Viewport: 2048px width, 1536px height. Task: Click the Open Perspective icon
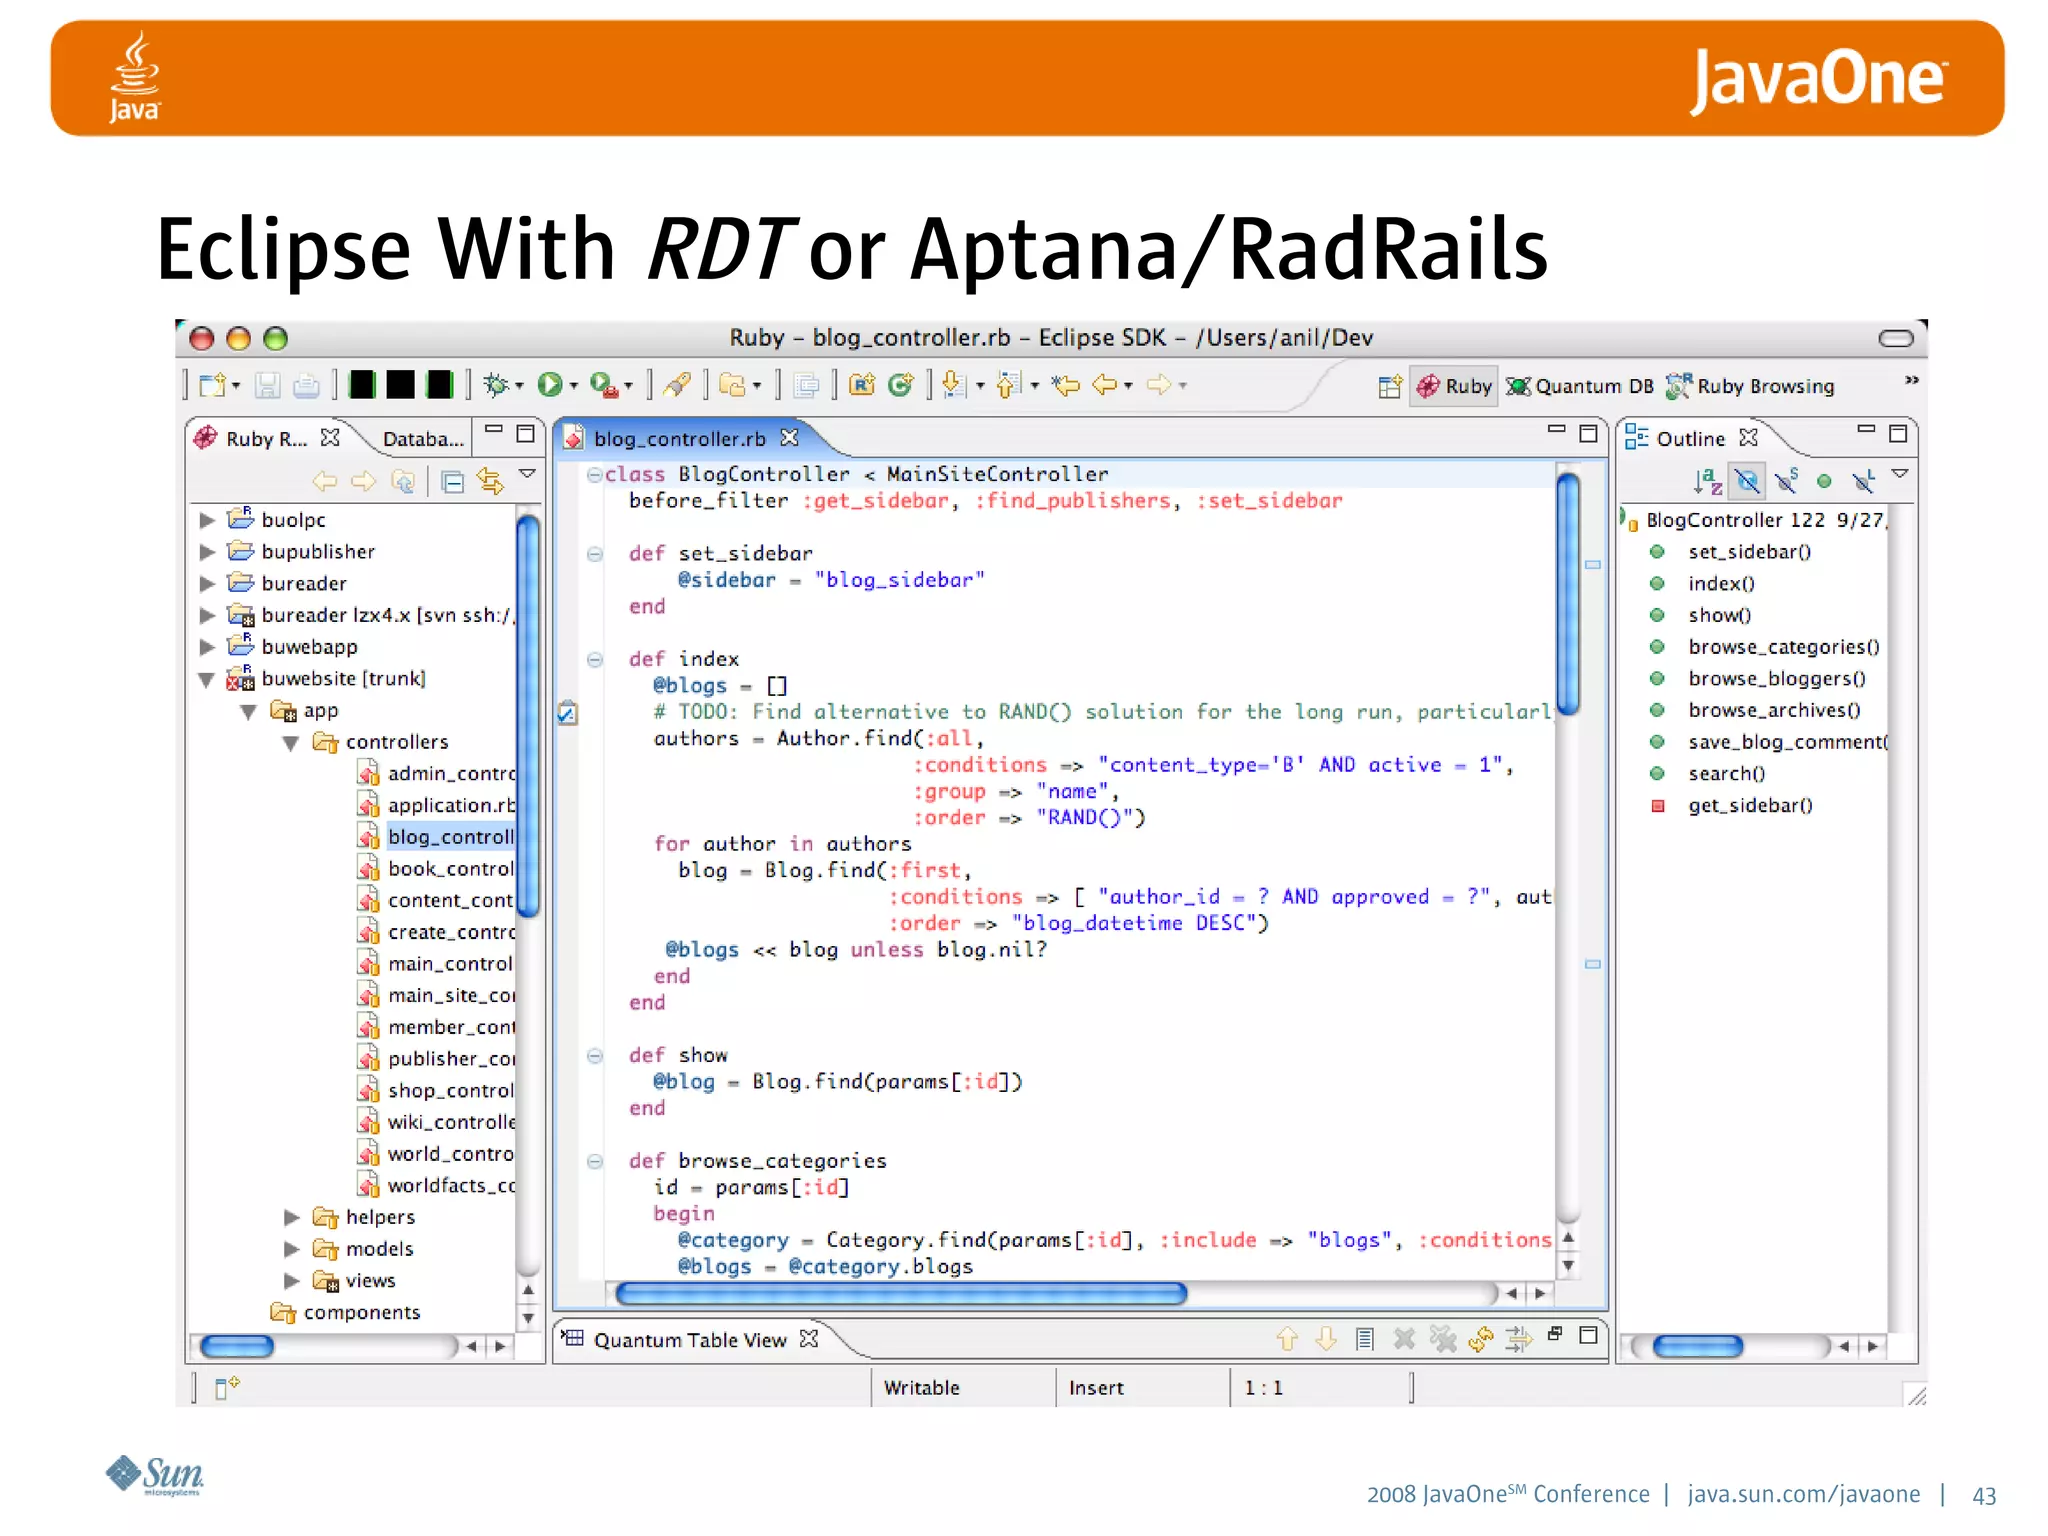[x=1389, y=386]
